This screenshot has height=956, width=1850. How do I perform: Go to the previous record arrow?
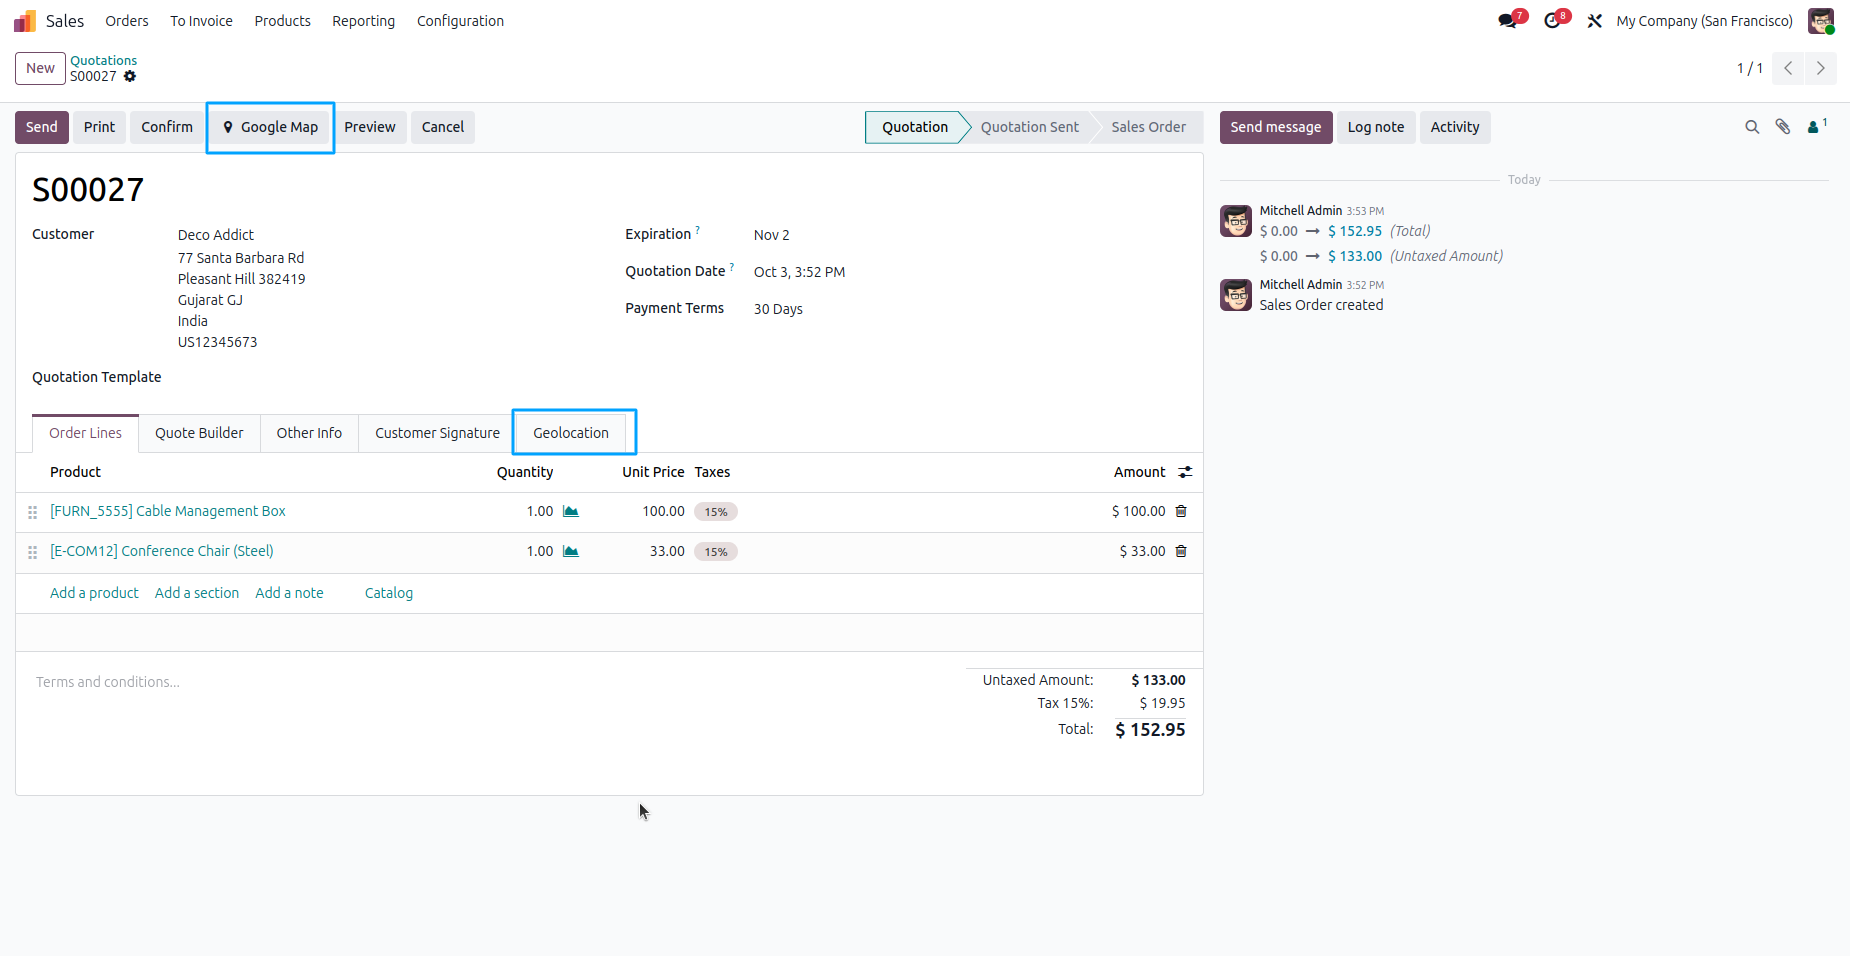[x=1788, y=68]
